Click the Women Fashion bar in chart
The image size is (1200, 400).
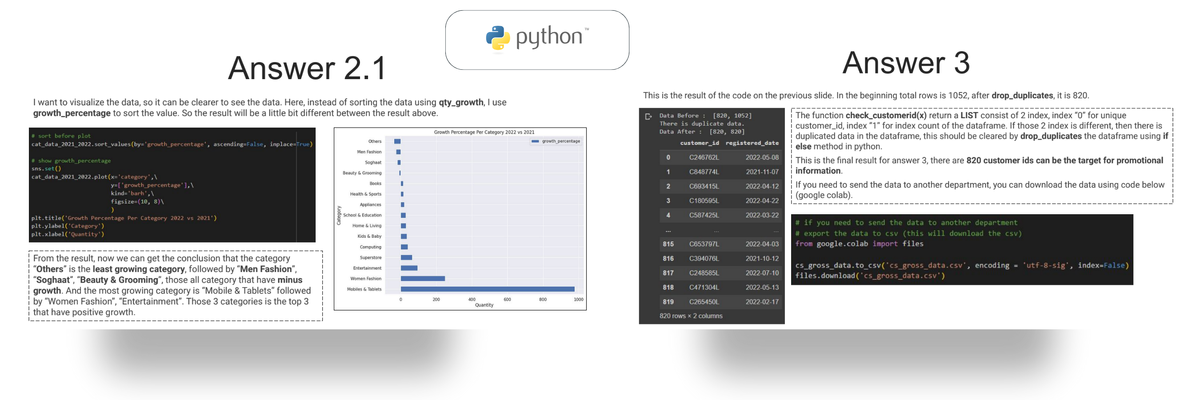(422, 278)
